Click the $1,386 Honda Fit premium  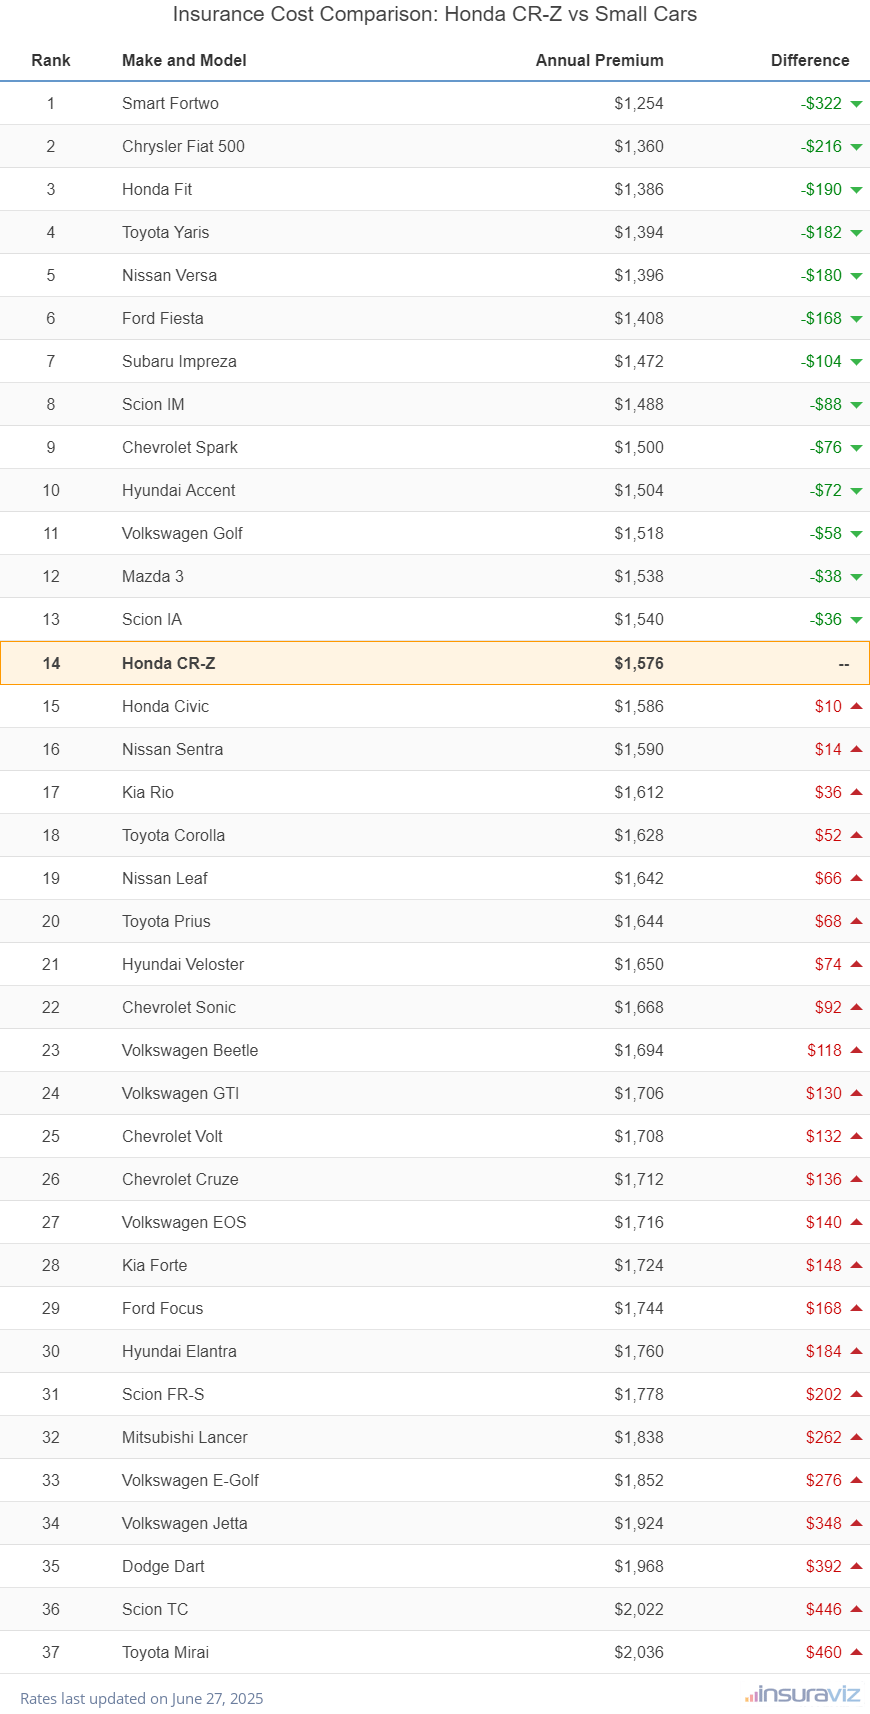tap(639, 189)
